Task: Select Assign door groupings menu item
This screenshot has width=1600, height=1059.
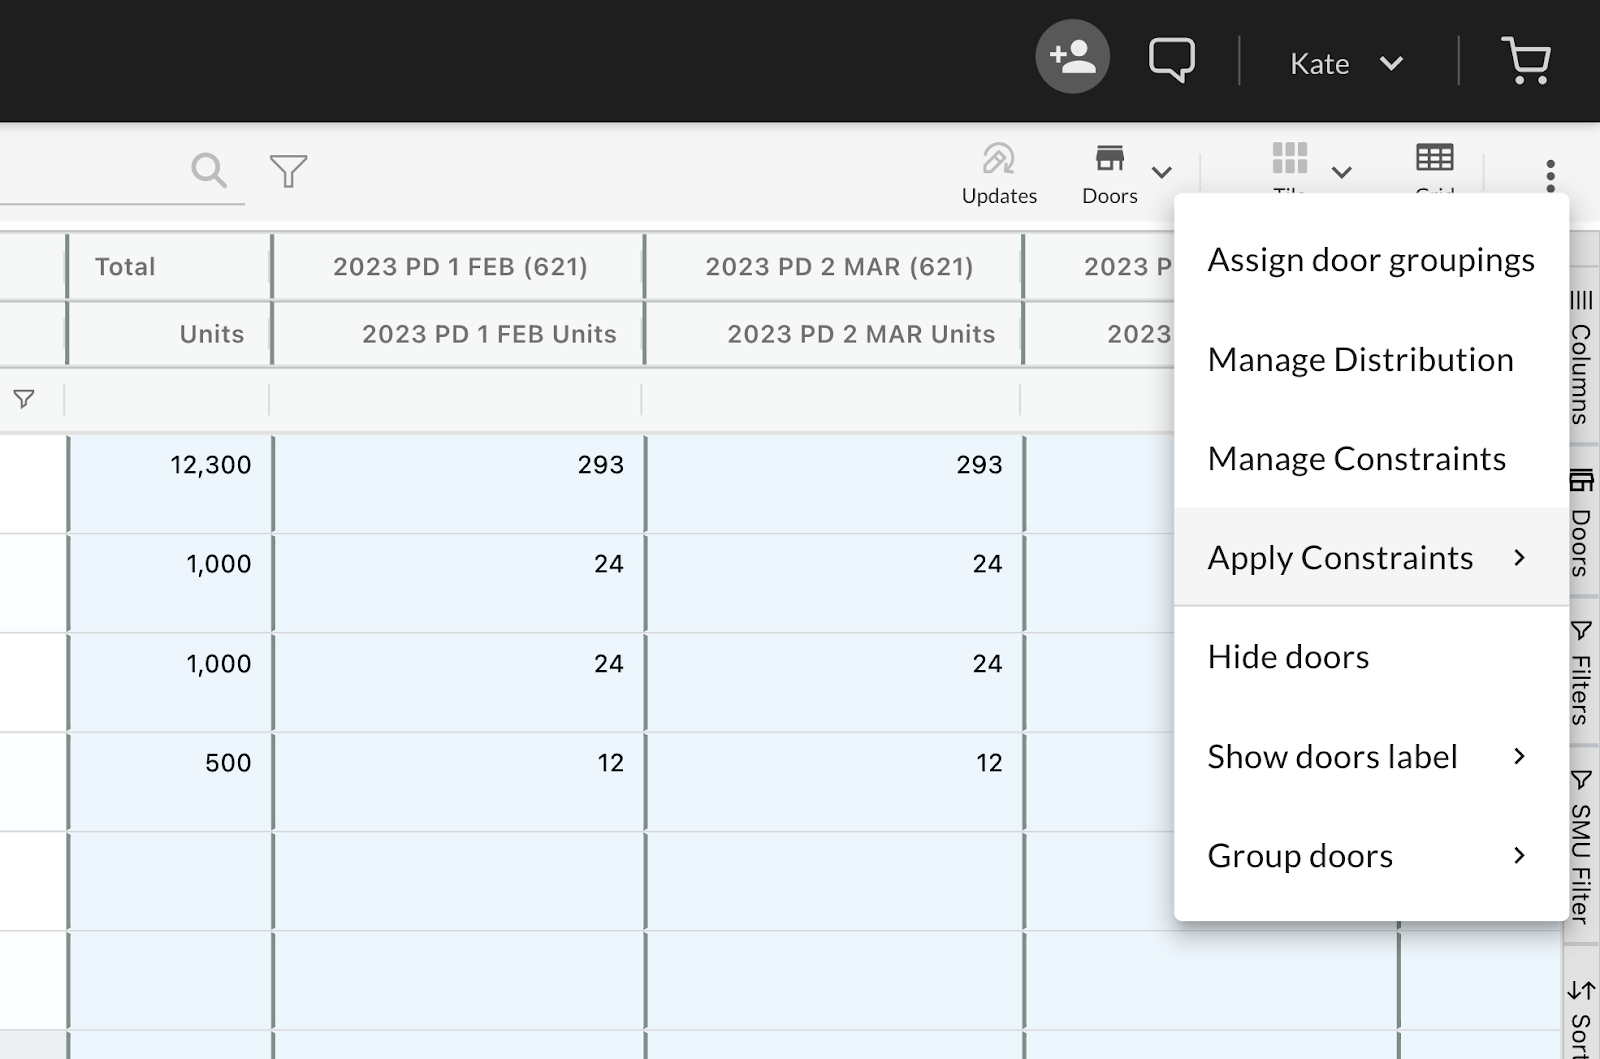Action: 1370,260
